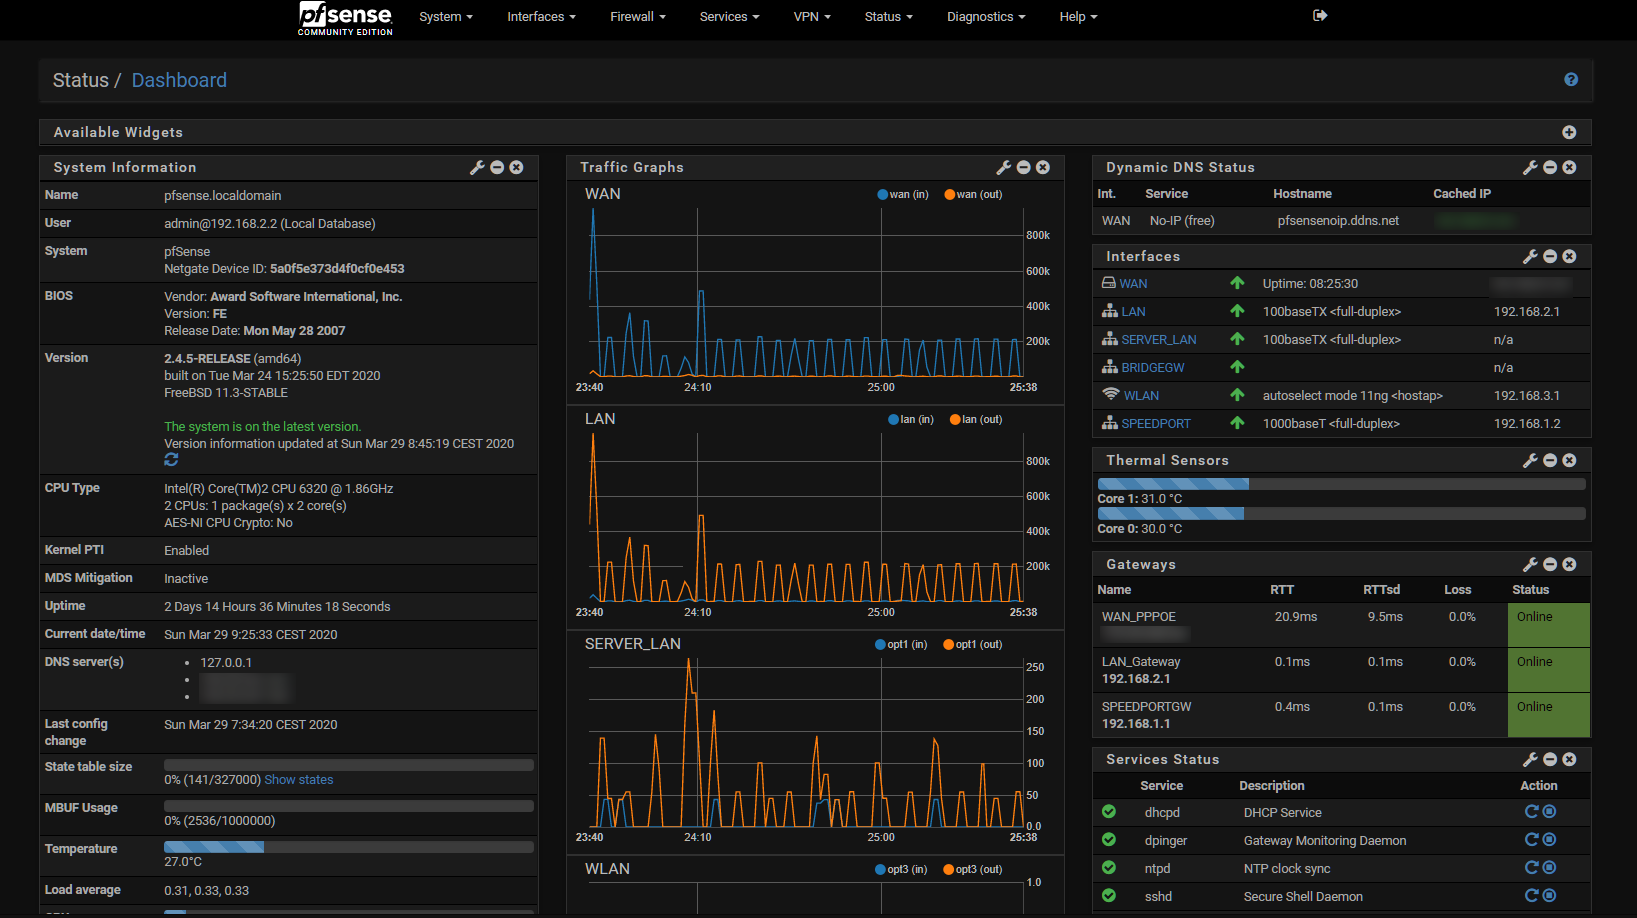This screenshot has height=918, width=1637.
Task: Collapse the Thermal Sensors widget
Action: pyautogui.click(x=1550, y=460)
